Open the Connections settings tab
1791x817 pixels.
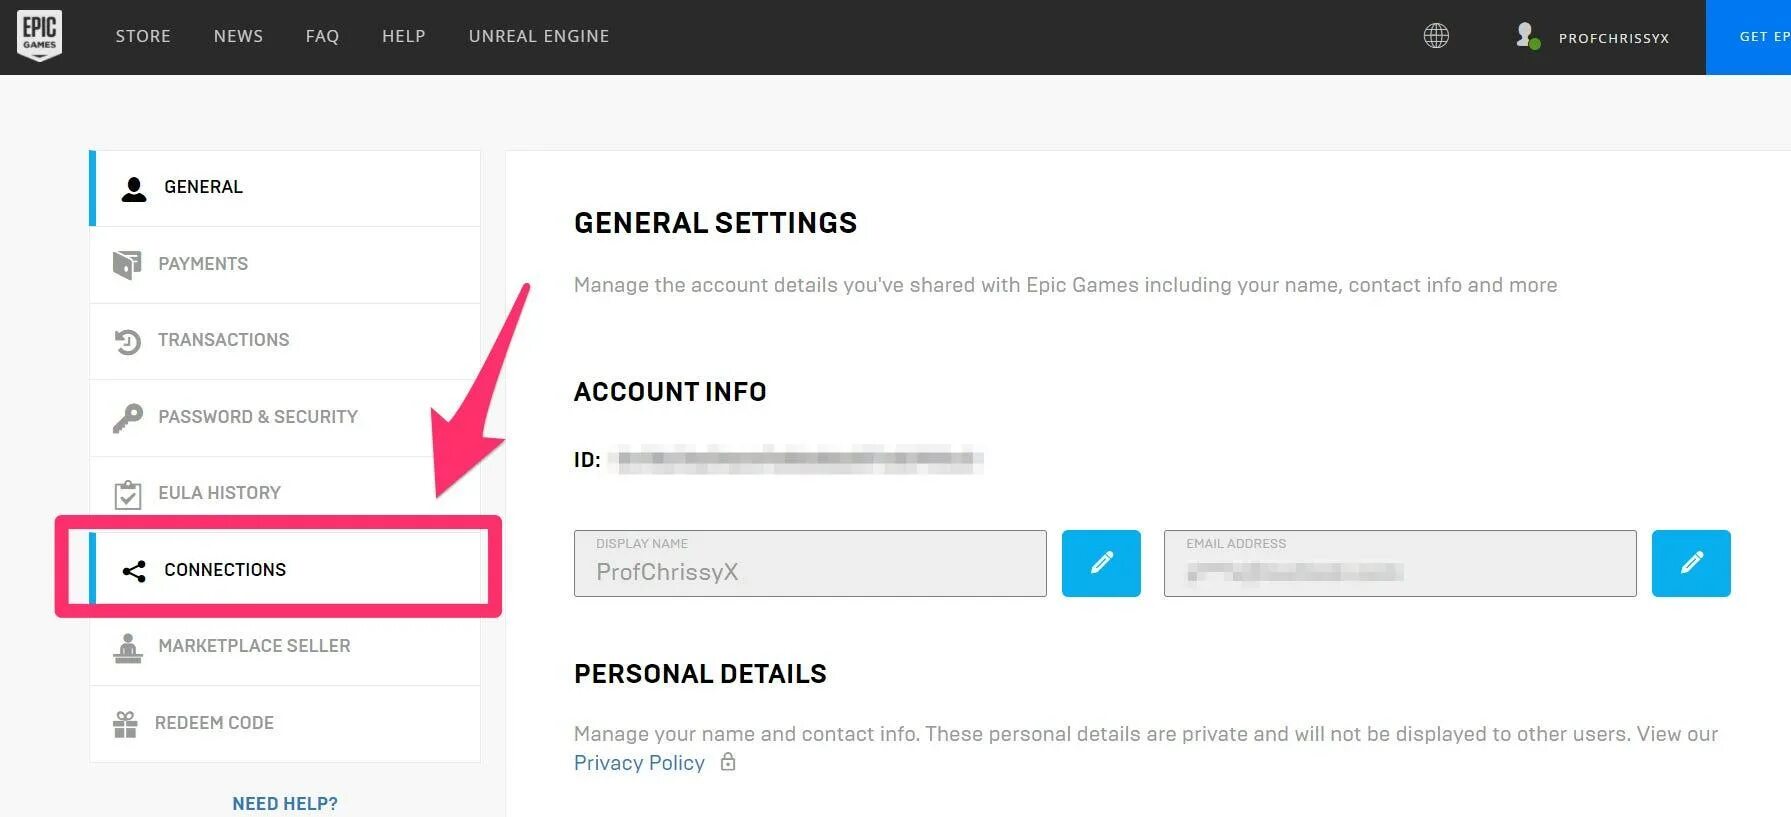click(225, 569)
